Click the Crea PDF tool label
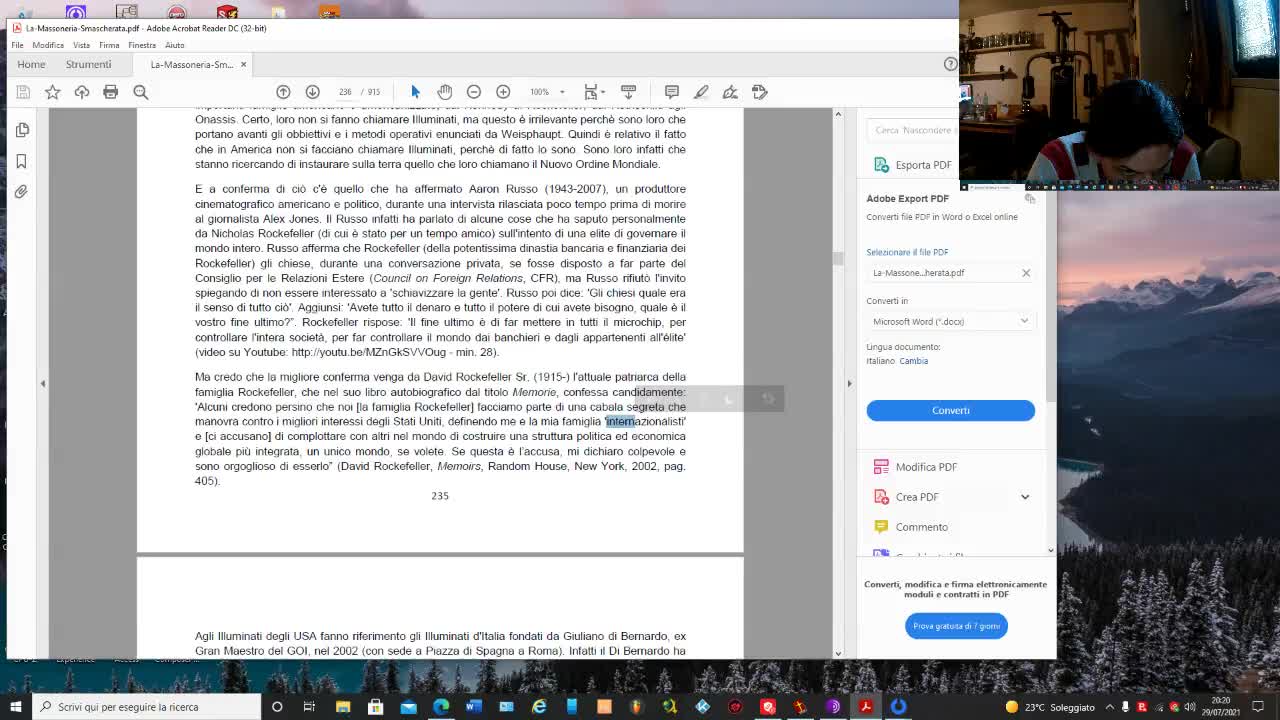The width and height of the screenshot is (1280, 720). click(x=917, y=497)
